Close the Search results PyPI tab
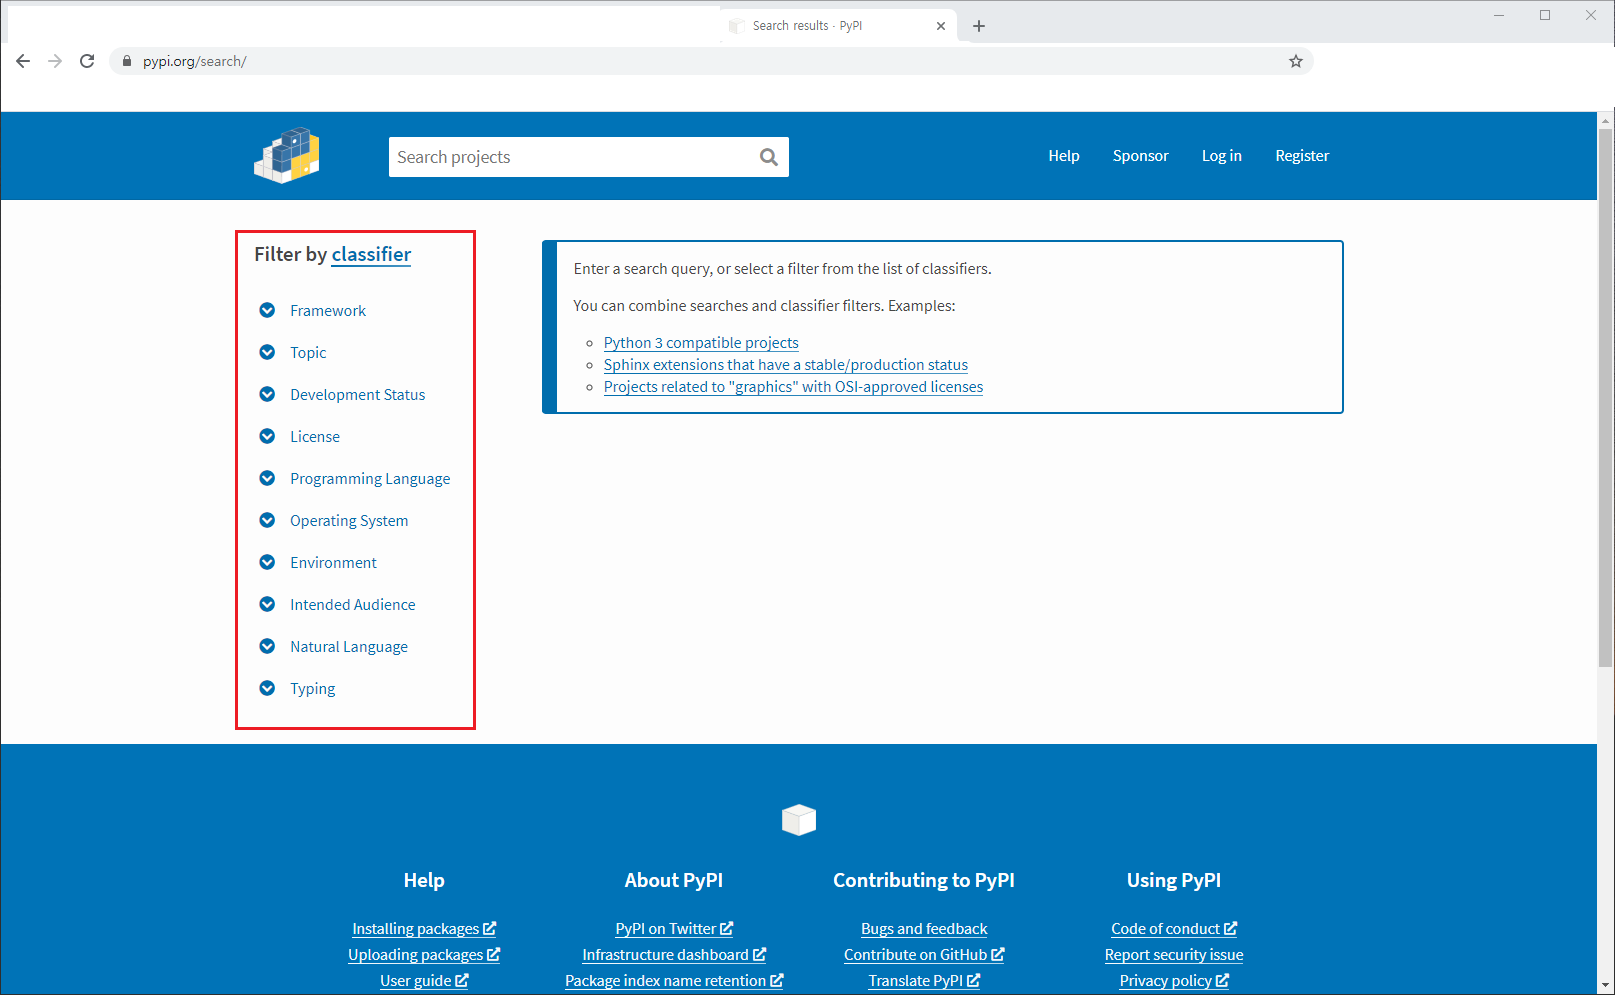The height and width of the screenshot is (995, 1615). pos(941,26)
